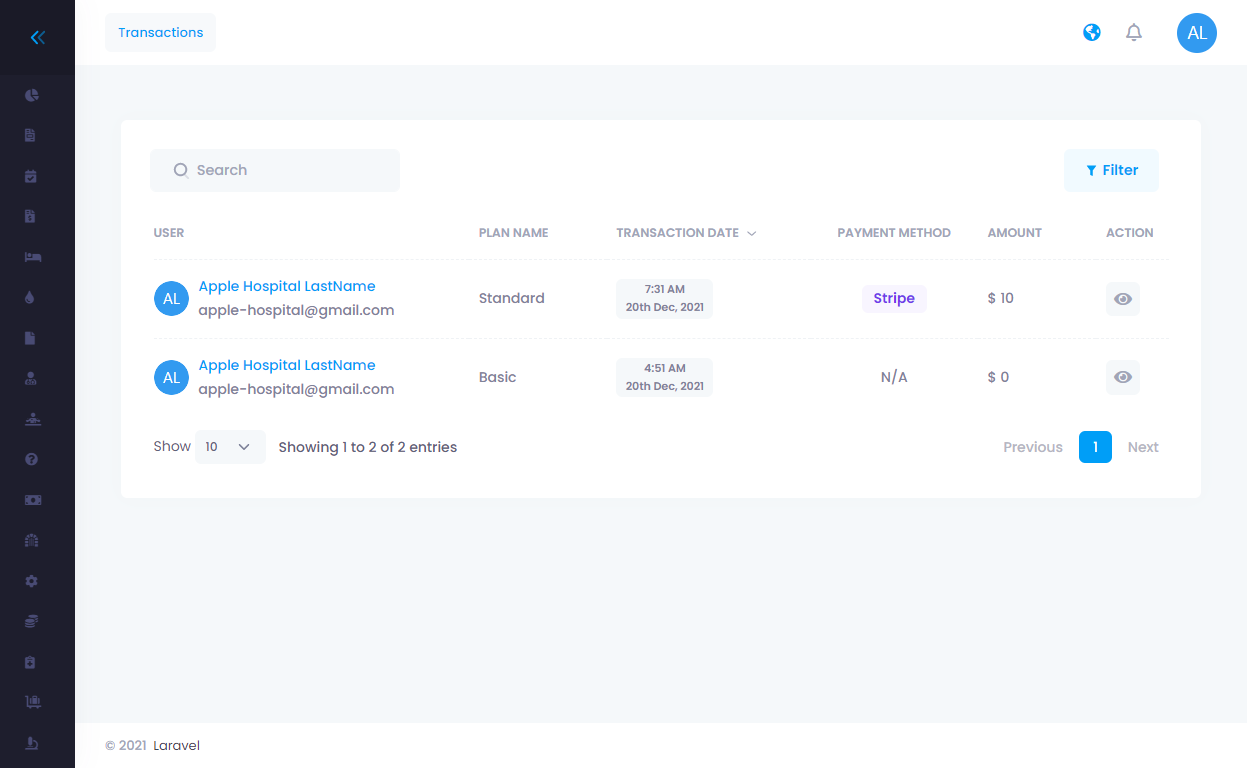Click the calendar check appointments icon

click(32, 176)
